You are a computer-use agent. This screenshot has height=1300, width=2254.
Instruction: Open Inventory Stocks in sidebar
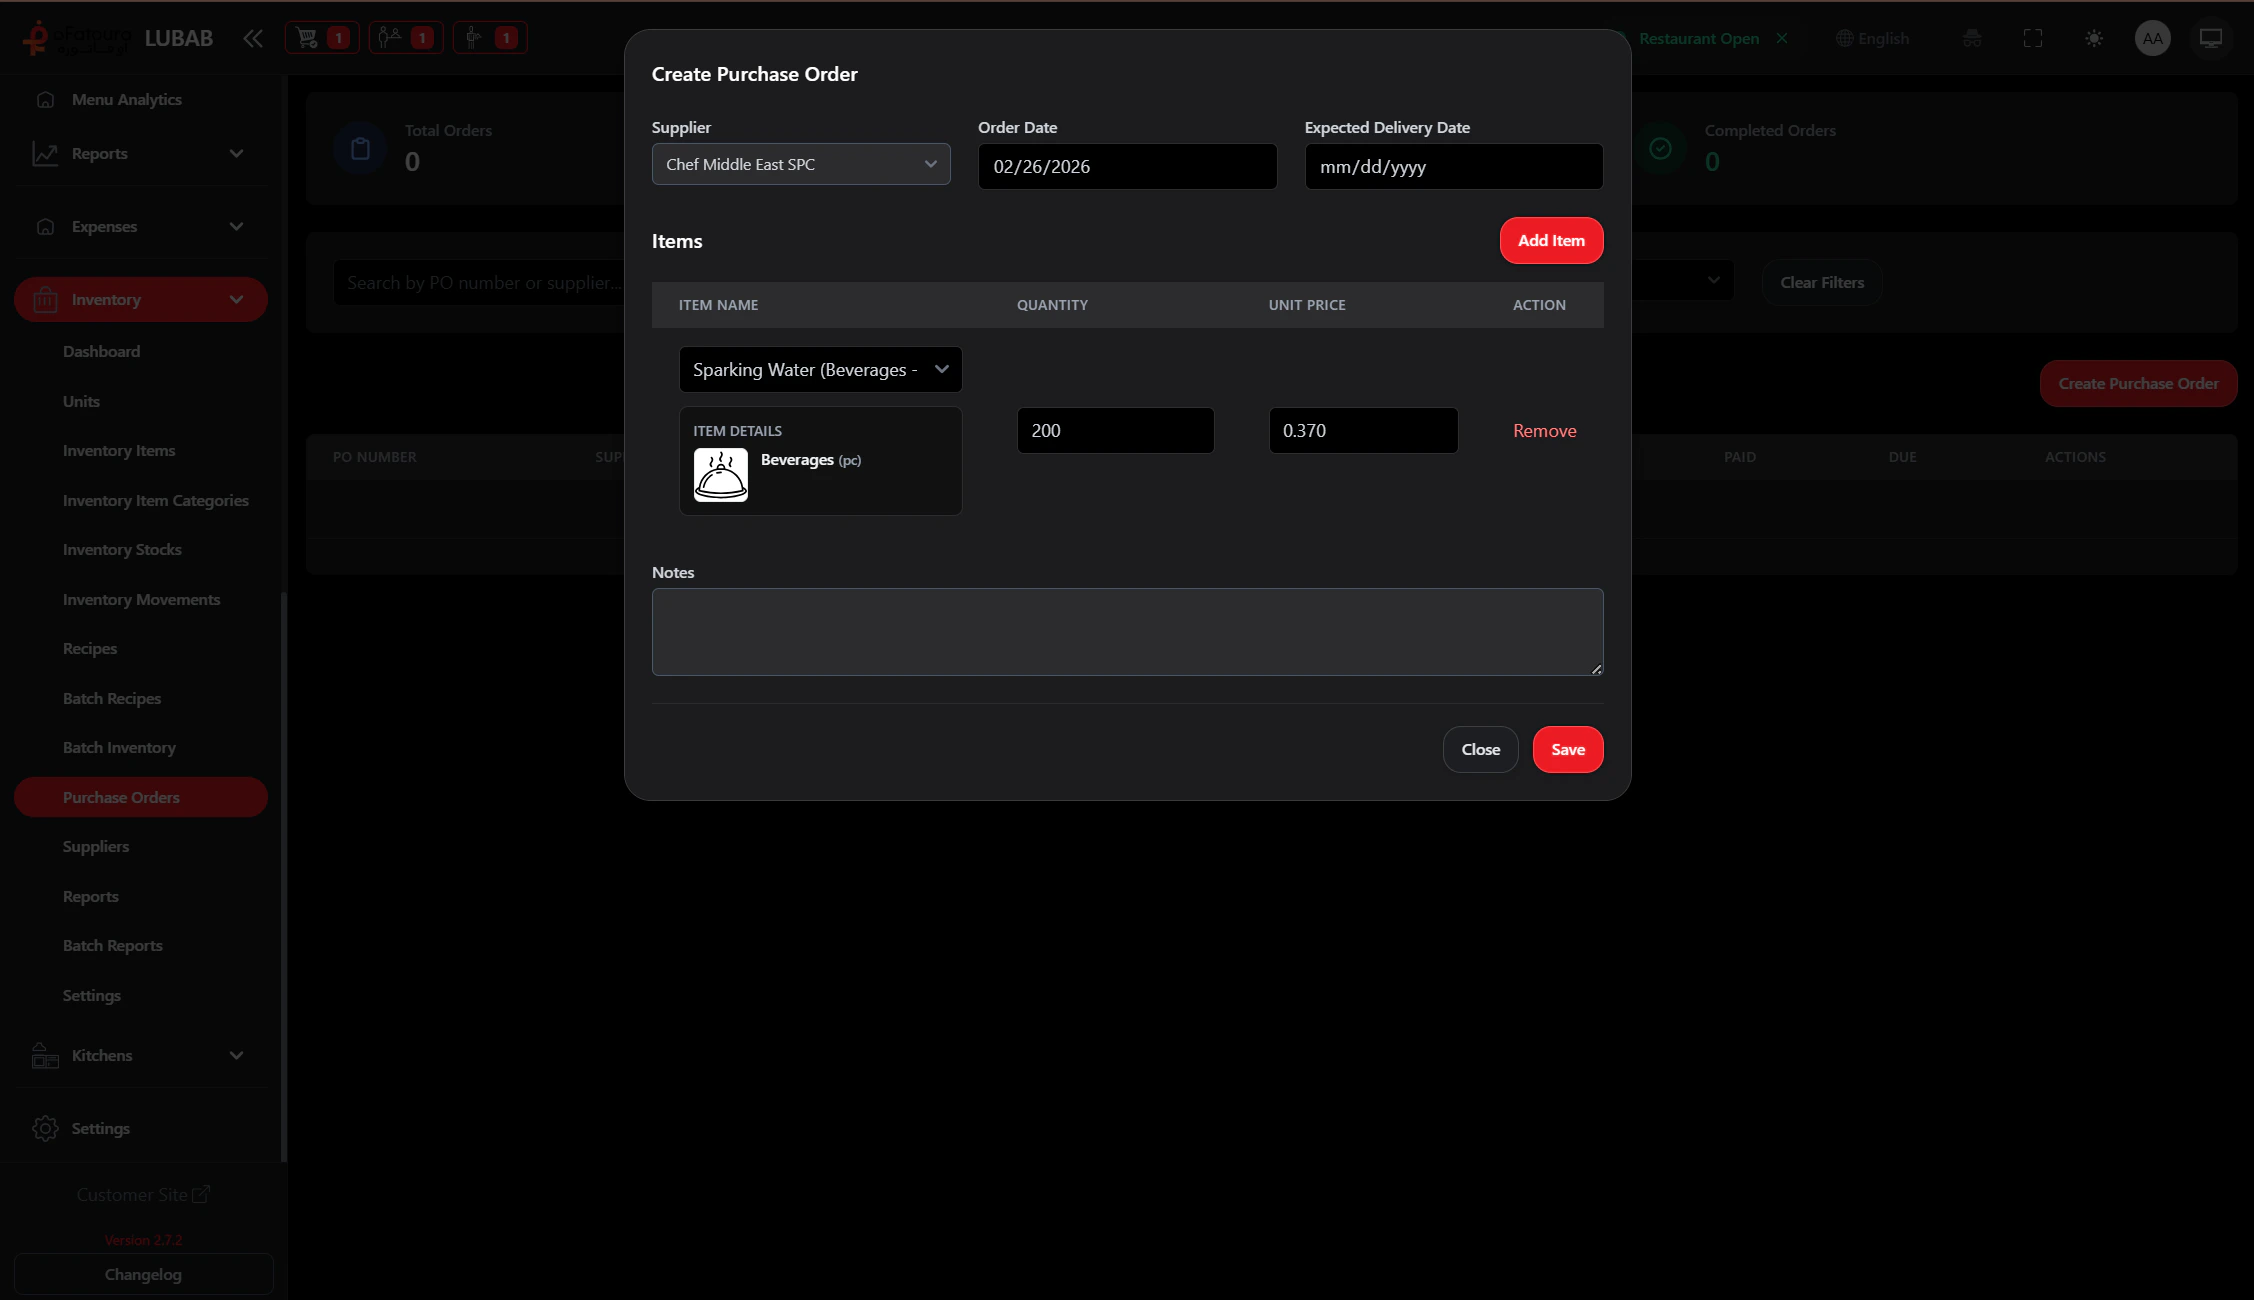[x=122, y=550]
